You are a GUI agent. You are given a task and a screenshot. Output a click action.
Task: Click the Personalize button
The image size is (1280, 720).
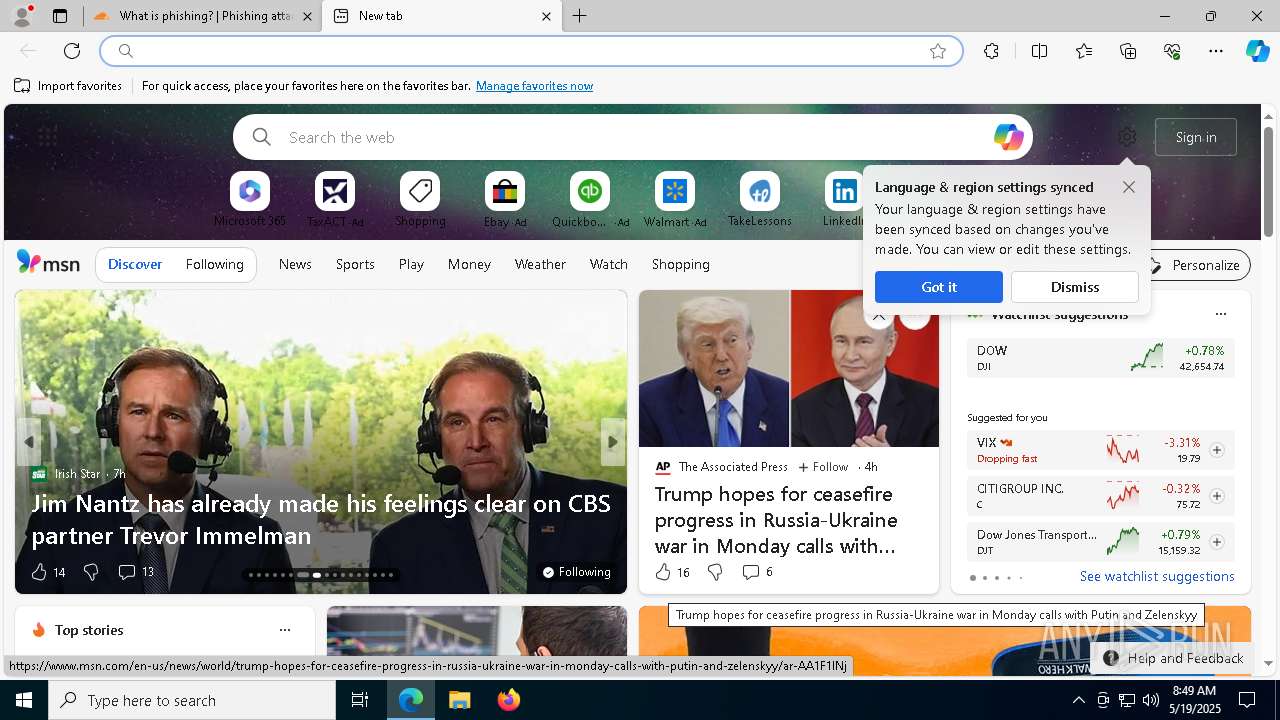pyautogui.click(x=1196, y=265)
